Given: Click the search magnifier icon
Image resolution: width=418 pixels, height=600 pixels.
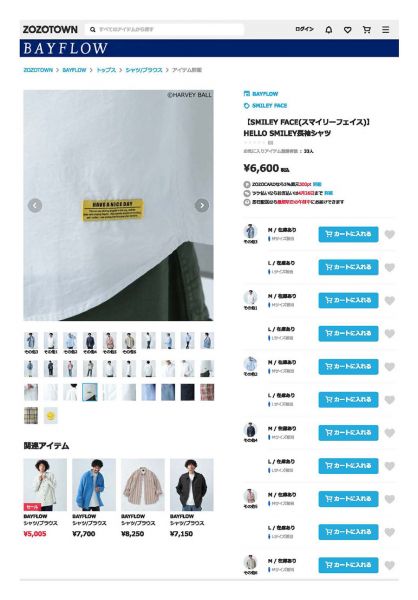Looking at the screenshot, I should coord(93,29).
